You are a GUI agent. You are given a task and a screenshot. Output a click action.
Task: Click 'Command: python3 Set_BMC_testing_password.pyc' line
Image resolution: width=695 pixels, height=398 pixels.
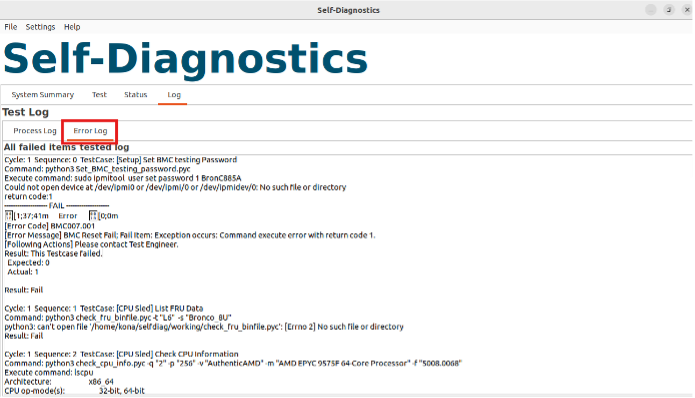(x=98, y=169)
